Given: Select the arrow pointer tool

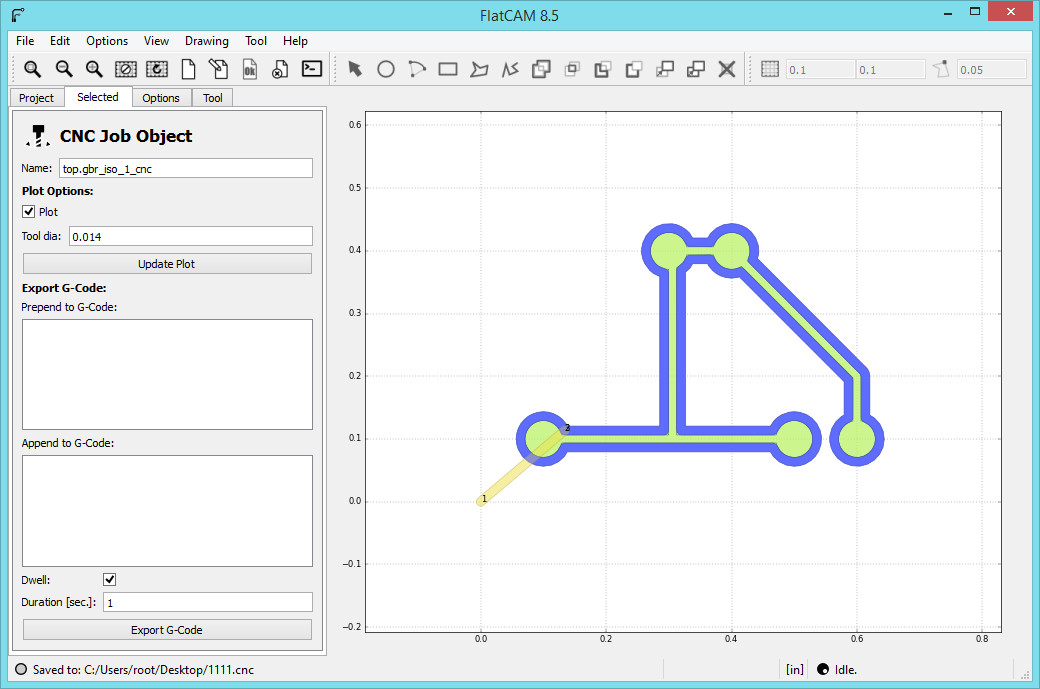Looking at the screenshot, I should pos(355,69).
